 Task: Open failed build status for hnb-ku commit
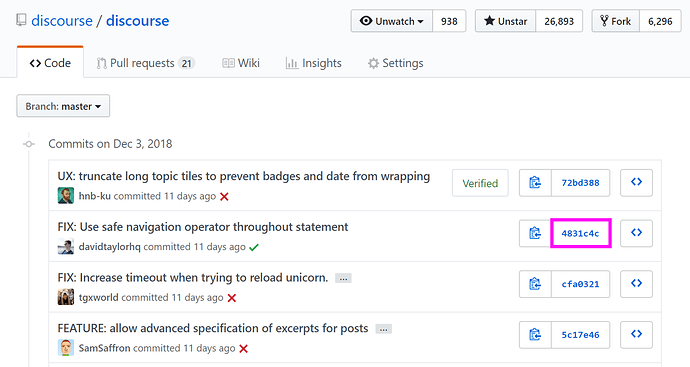point(224,197)
